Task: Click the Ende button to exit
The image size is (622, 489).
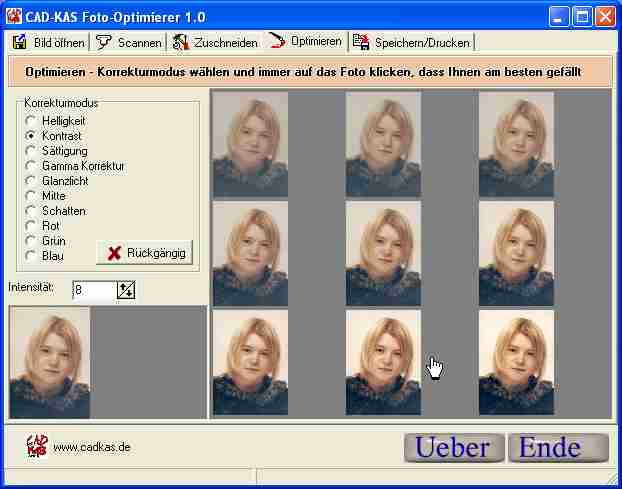Action: pyautogui.click(x=557, y=447)
